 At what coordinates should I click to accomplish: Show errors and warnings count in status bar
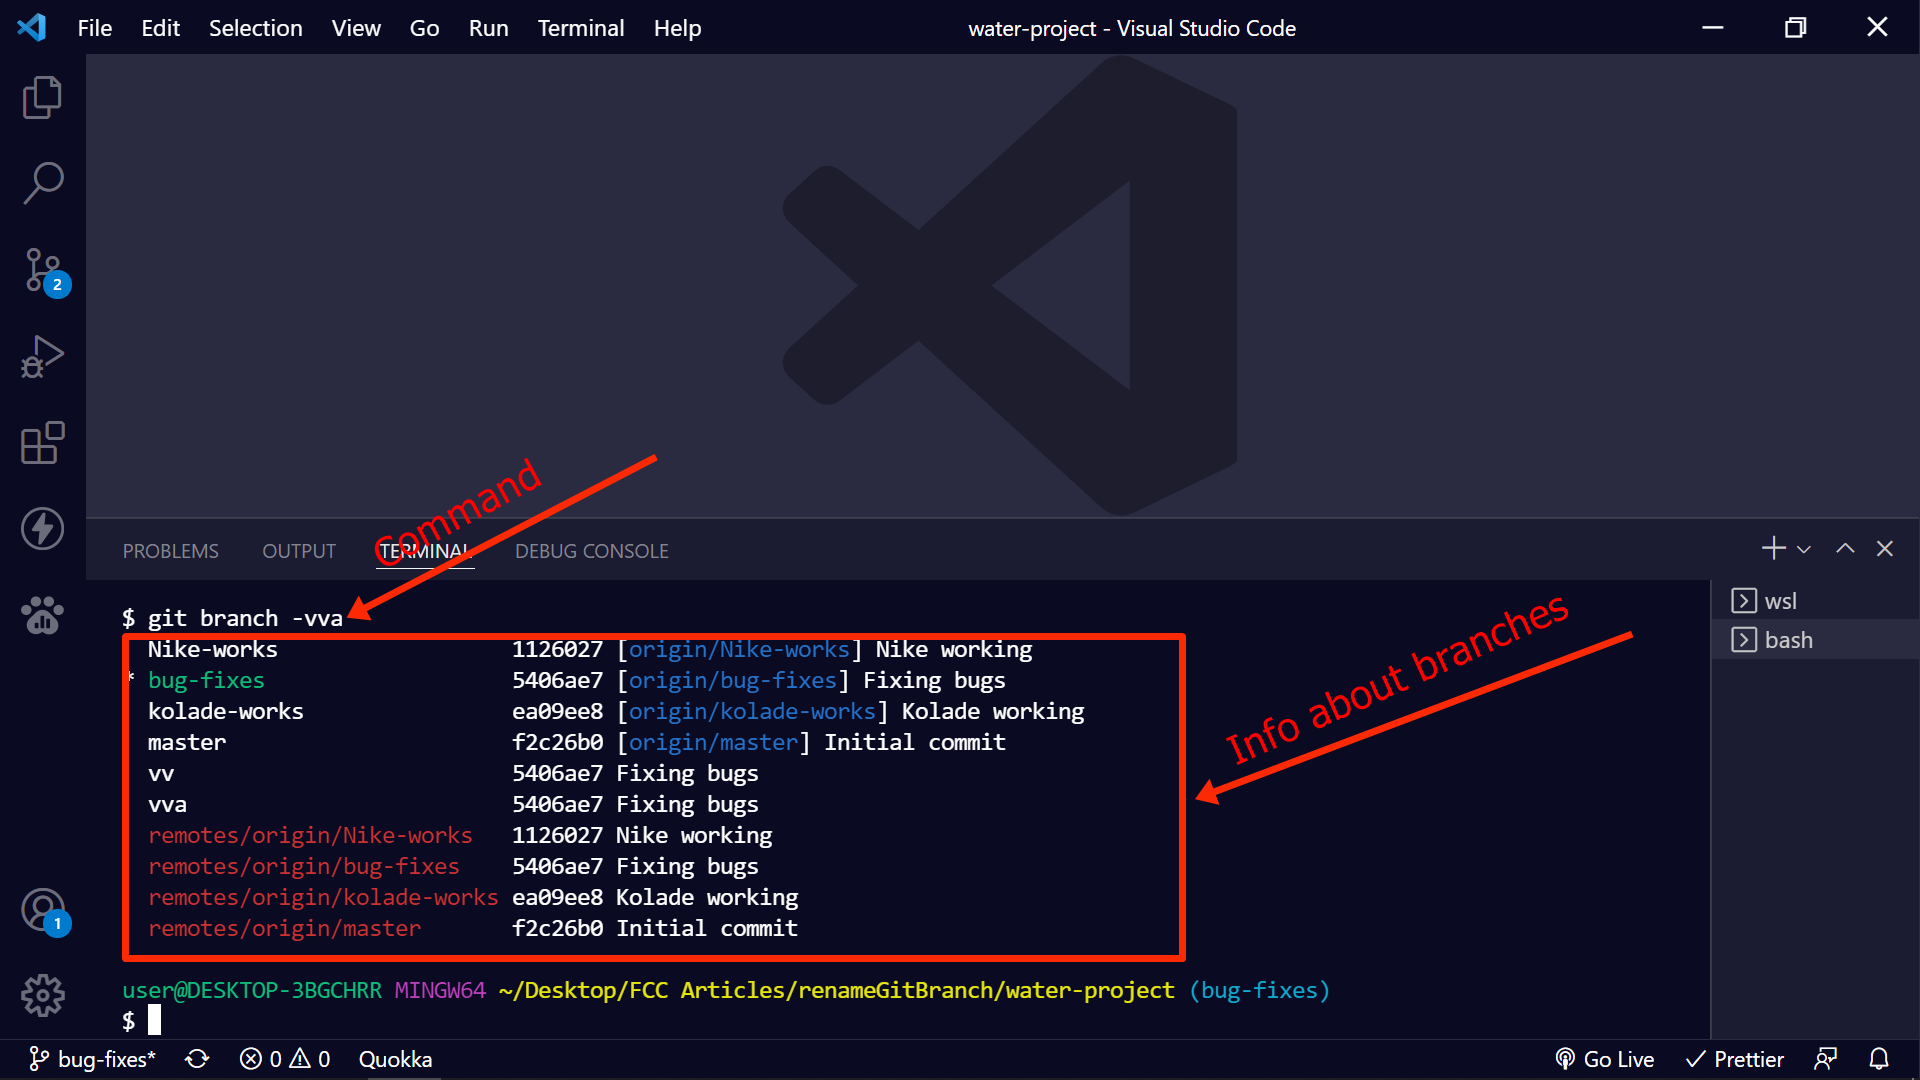(x=285, y=1059)
